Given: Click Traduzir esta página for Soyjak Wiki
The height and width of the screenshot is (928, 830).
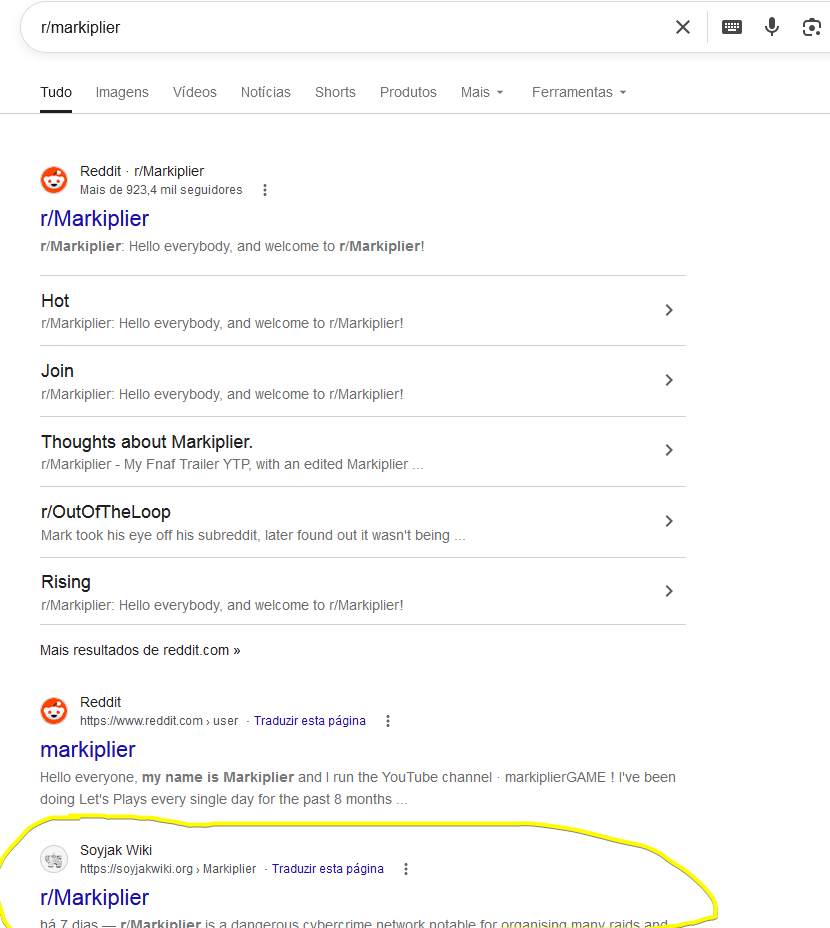Looking at the screenshot, I should point(328,869).
